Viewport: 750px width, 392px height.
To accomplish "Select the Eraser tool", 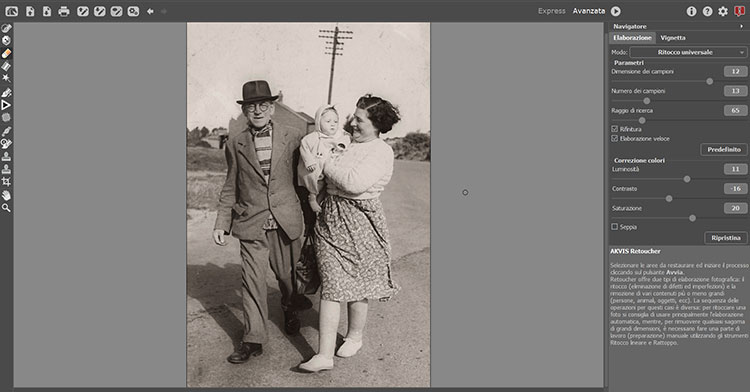I will point(6,53).
